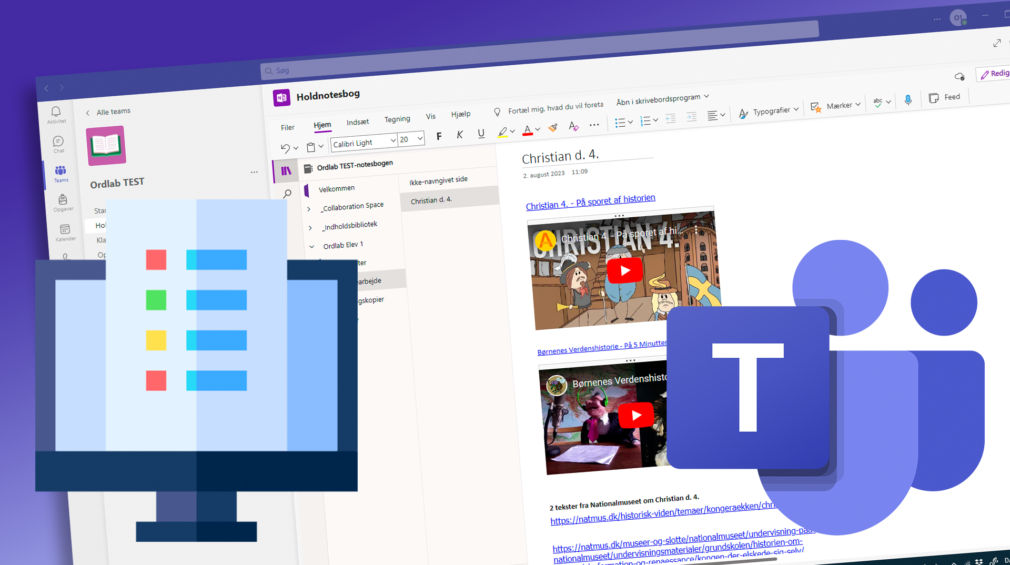Show notebook navigation library icon
Screen dimensions: 1010x565
(x=285, y=171)
